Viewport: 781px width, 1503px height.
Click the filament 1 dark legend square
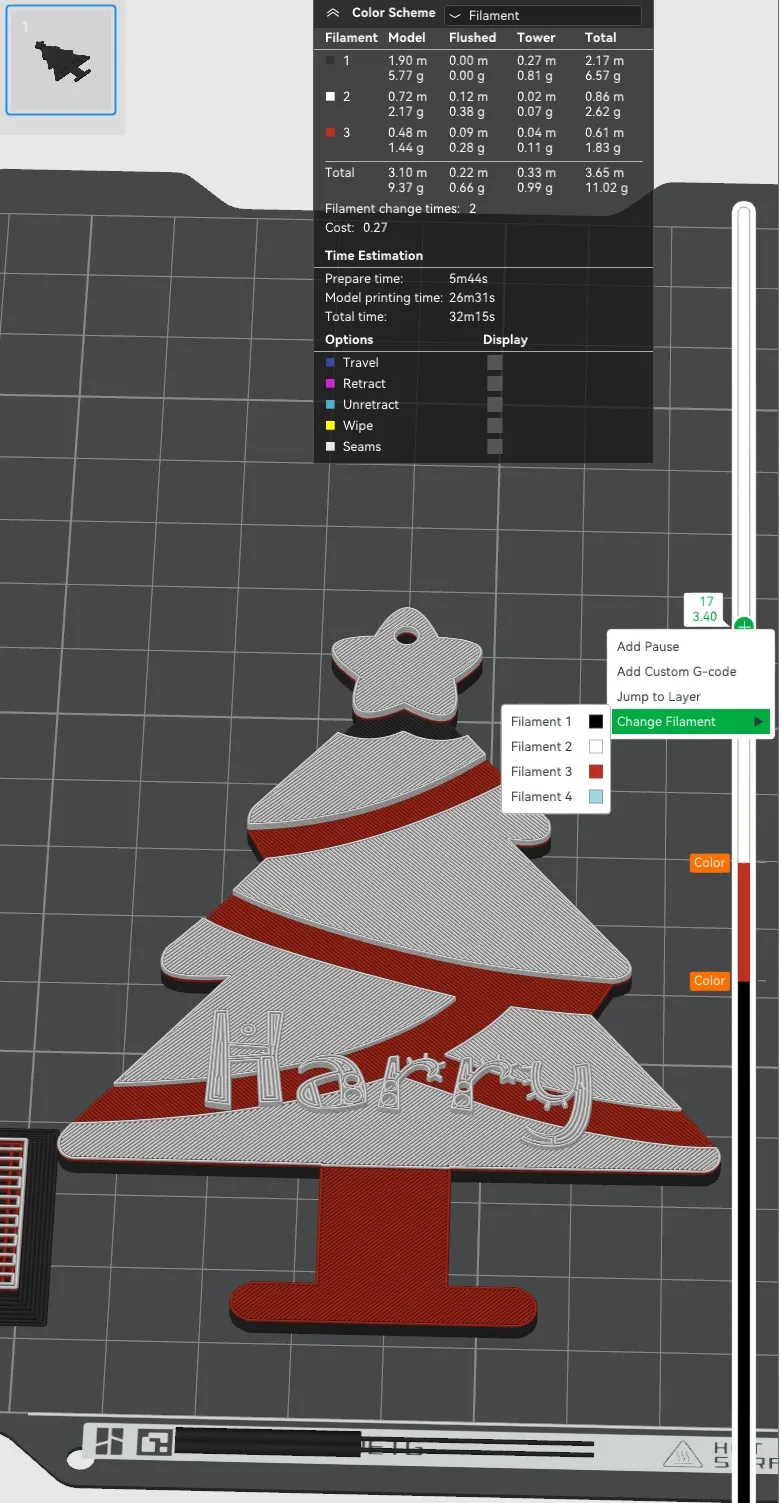point(331,61)
